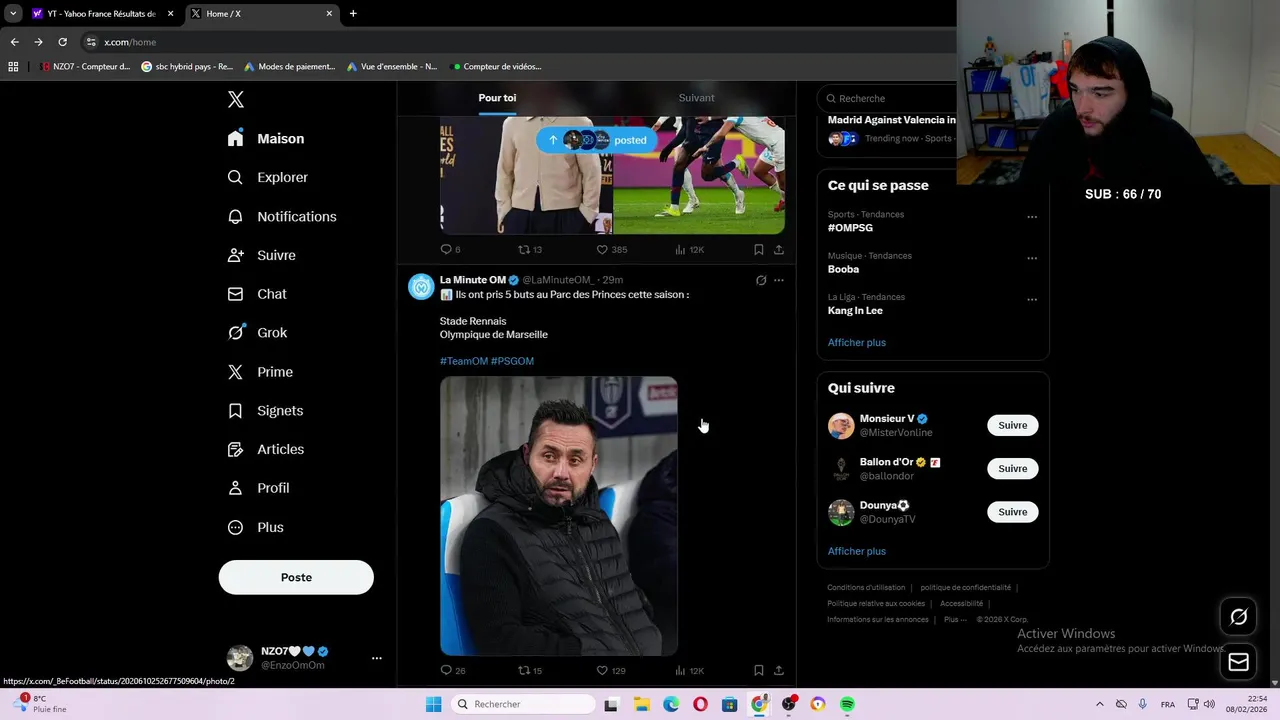Open the #TeamOM hashtag

[x=464, y=361]
